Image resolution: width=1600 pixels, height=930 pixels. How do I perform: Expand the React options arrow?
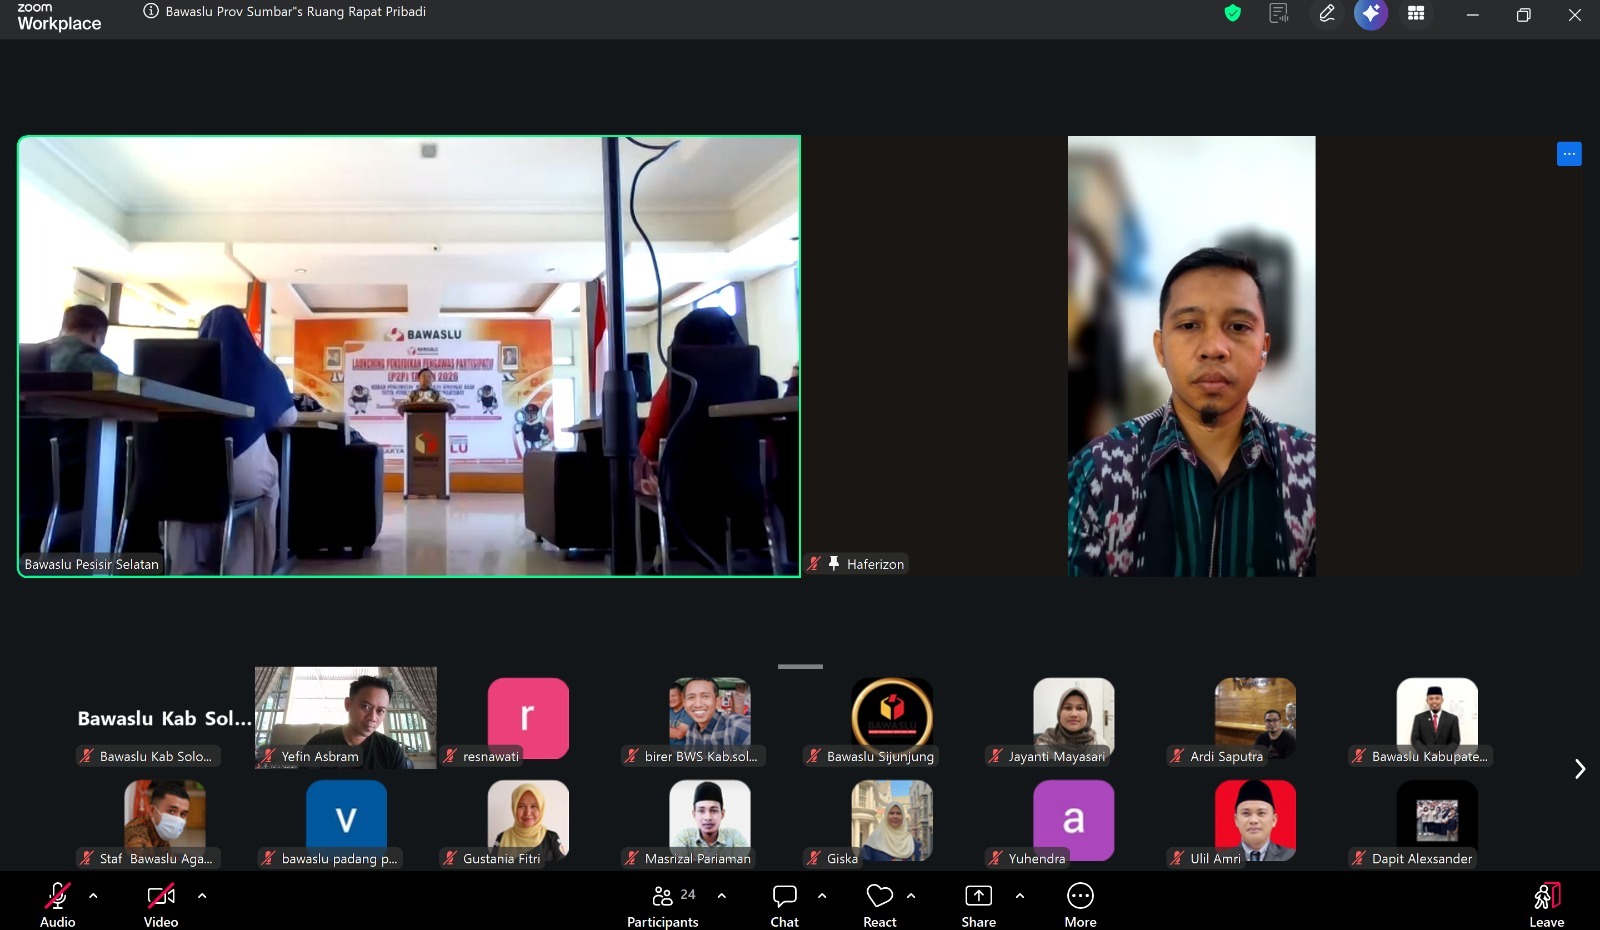click(x=911, y=896)
